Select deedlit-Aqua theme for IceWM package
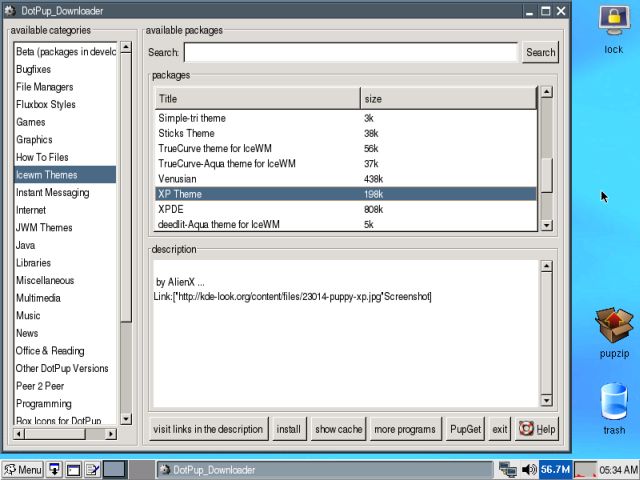This screenshot has width=640, height=480. pos(346,224)
